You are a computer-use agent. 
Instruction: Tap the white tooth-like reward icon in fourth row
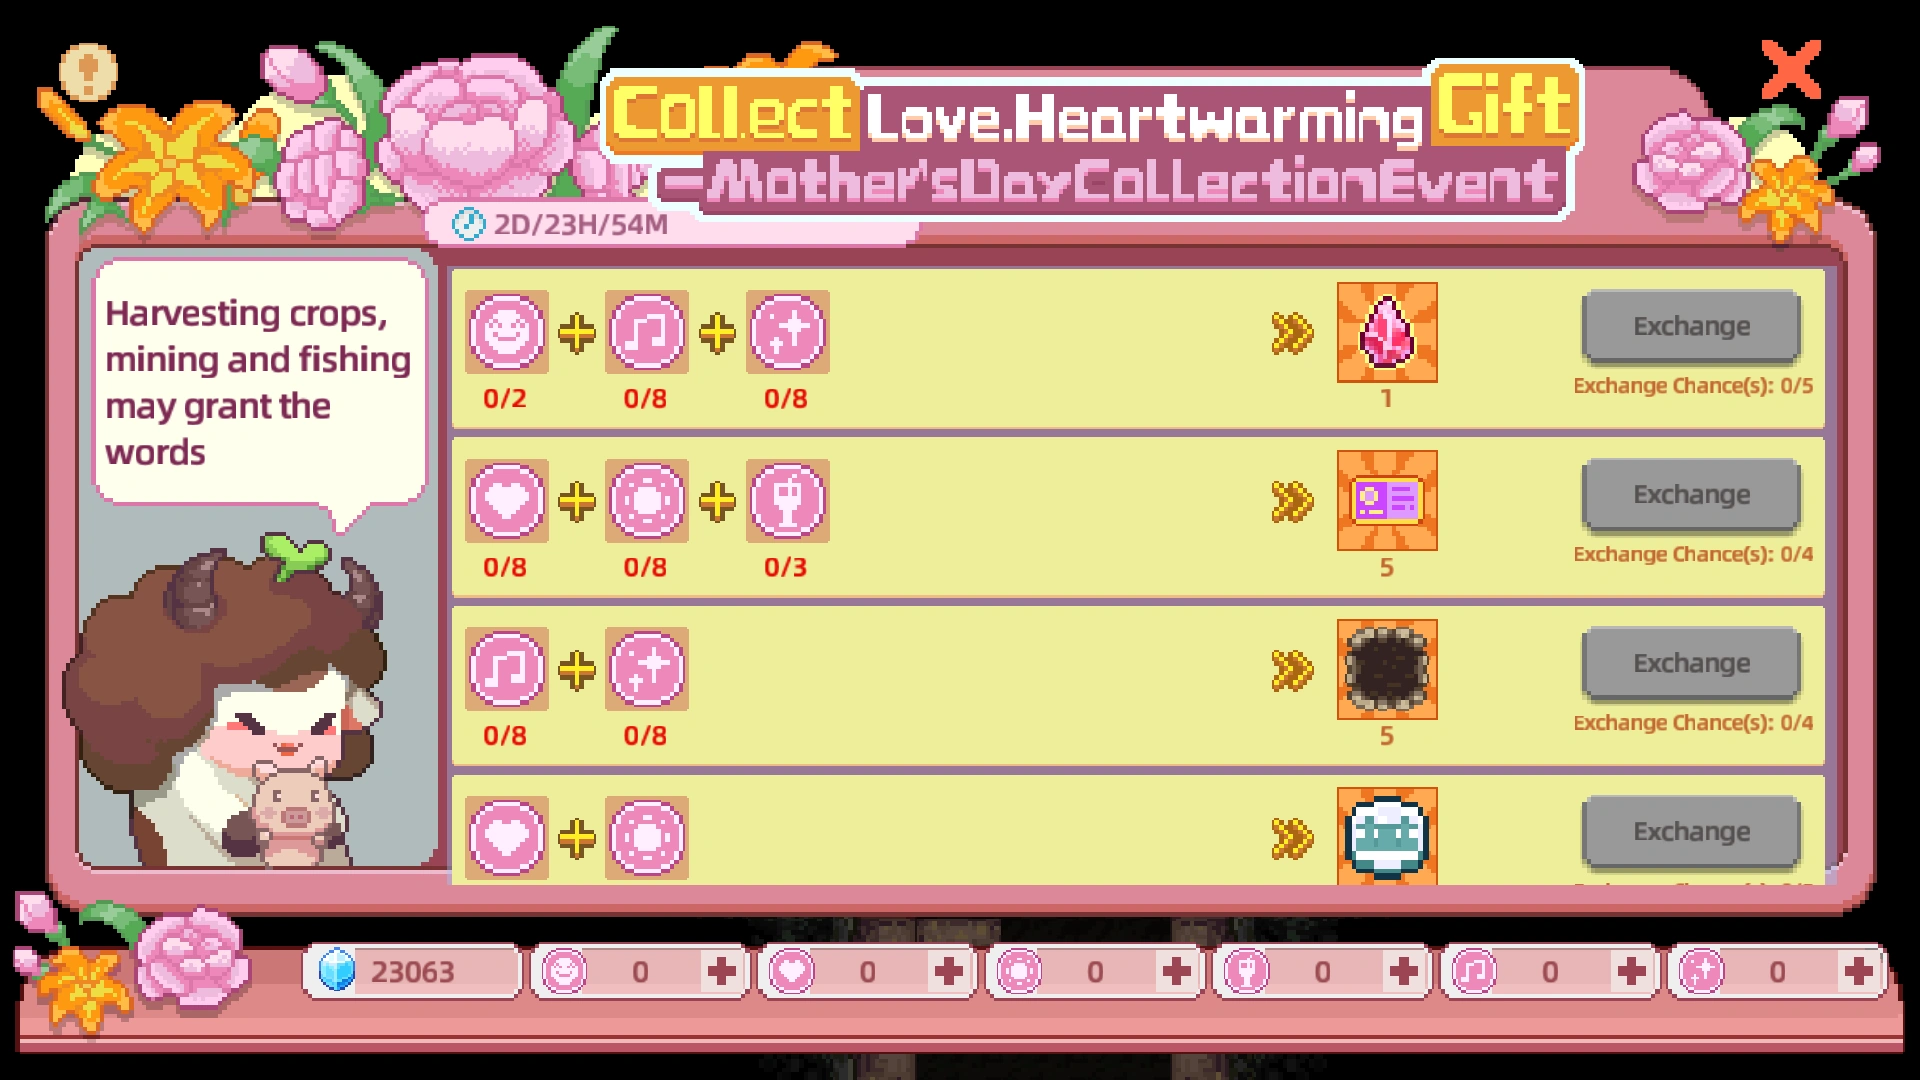coord(1387,836)
